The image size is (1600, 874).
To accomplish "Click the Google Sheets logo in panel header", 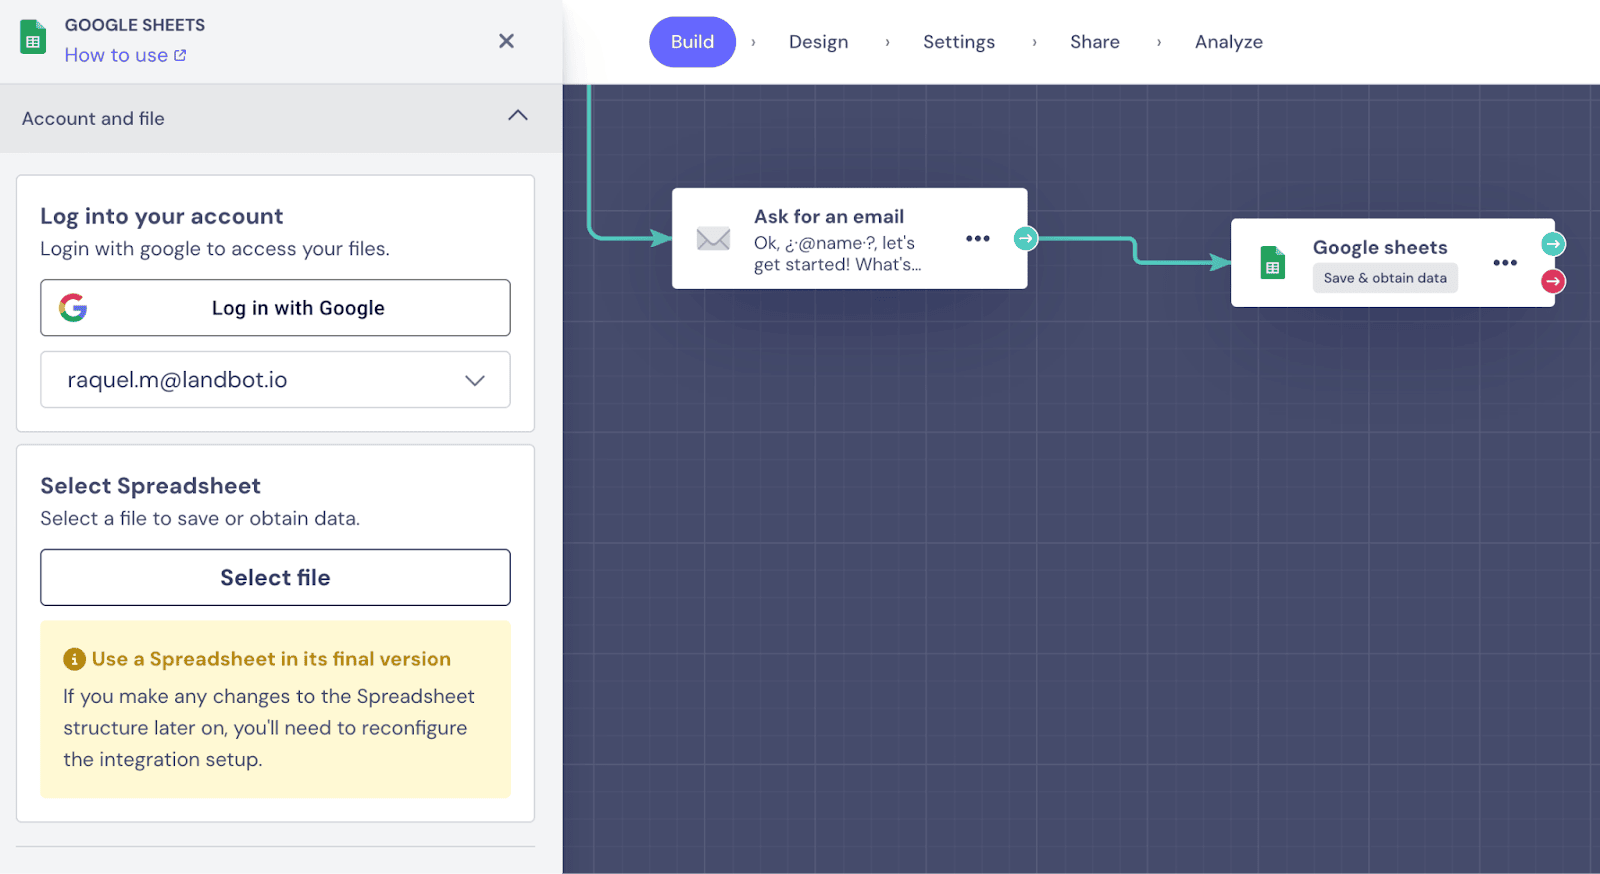I will coord(33,37).
